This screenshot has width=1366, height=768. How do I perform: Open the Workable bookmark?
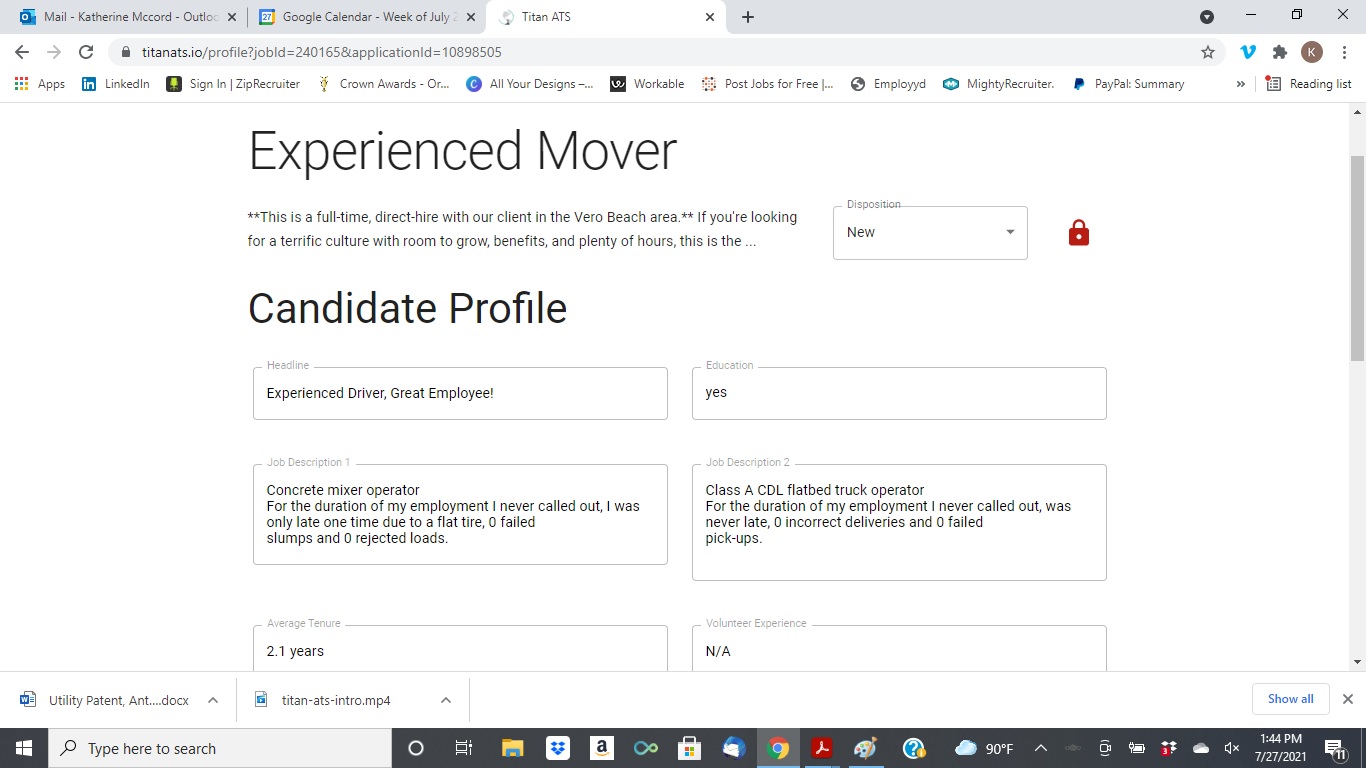point(647,84)
